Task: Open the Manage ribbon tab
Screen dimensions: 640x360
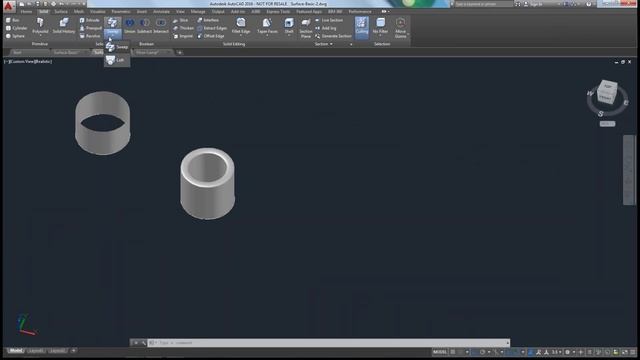Action: pos(198,12)
